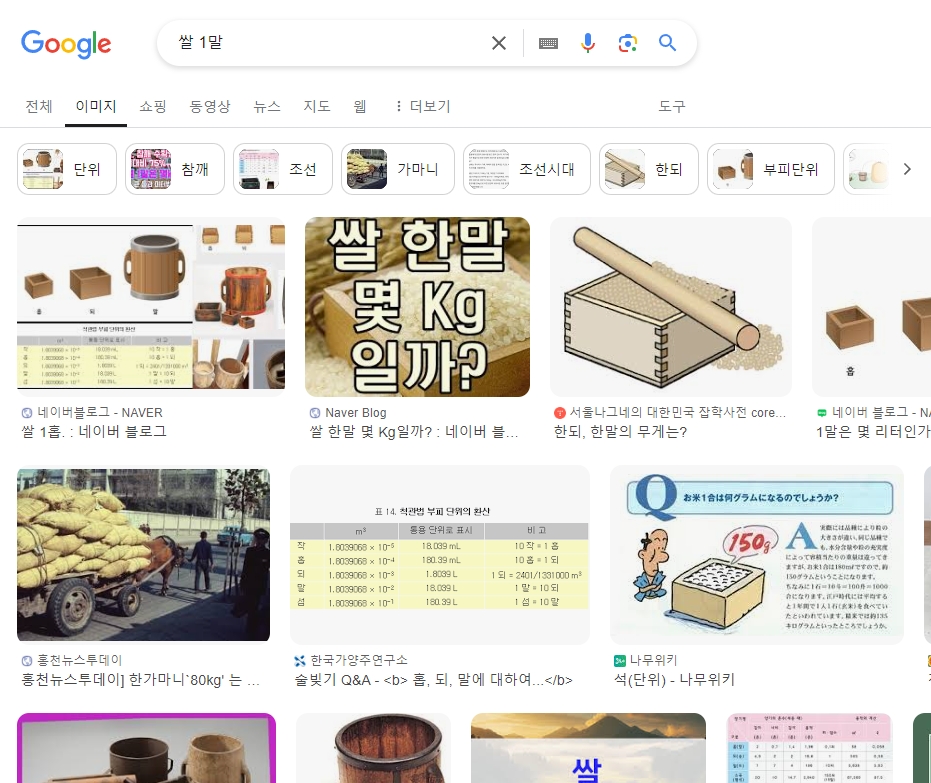The width and height of the screenshot is (931, 783).
Task: Open the 쌀 1홉 wooden measures image
Action: pyautogui.click(x=151, y=307)
